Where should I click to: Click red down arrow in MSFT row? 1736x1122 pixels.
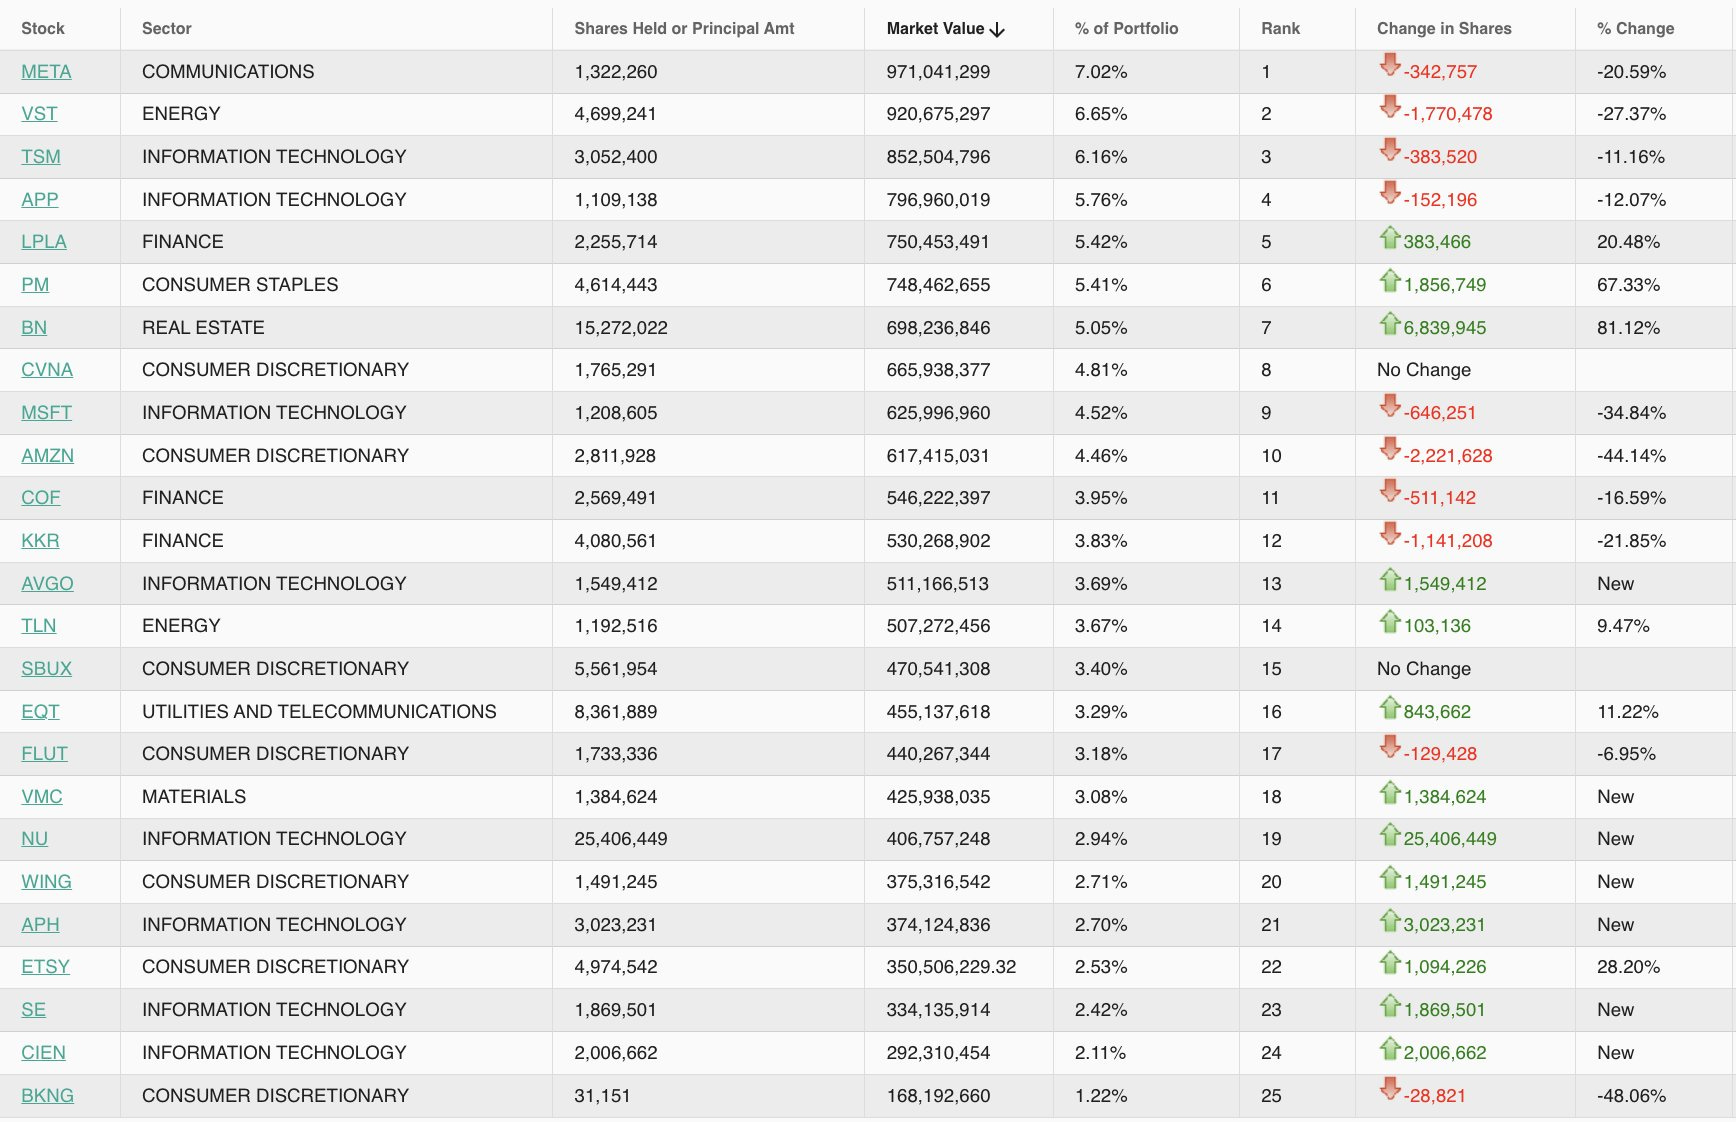pyautogui.click(x=1390, y=406)
